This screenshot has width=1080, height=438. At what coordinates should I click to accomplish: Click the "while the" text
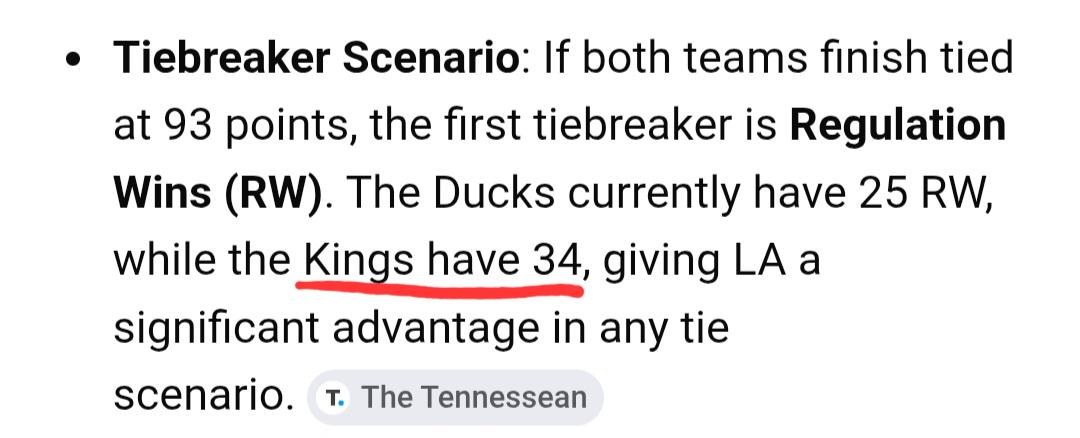pos(202,260)
